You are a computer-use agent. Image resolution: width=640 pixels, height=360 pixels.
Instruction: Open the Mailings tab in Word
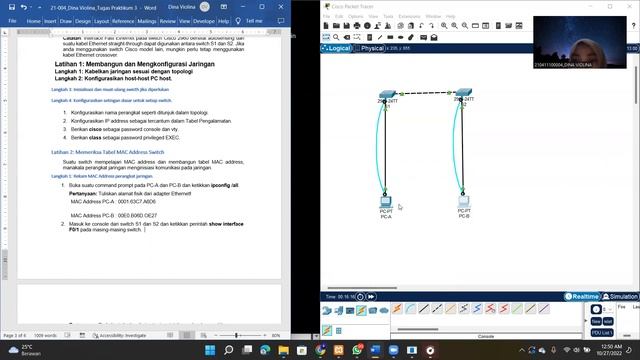point(147,21)
